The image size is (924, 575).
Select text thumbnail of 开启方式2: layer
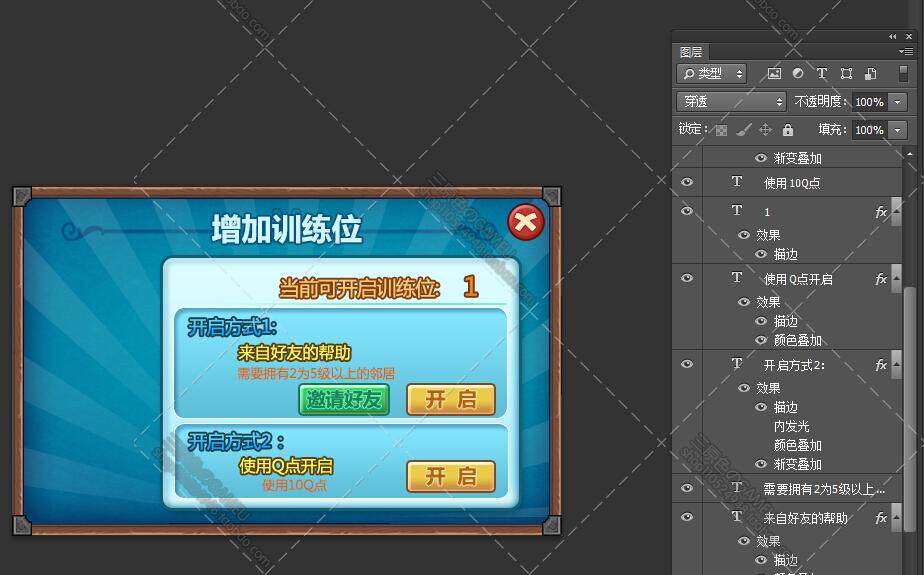click(737, 364)
